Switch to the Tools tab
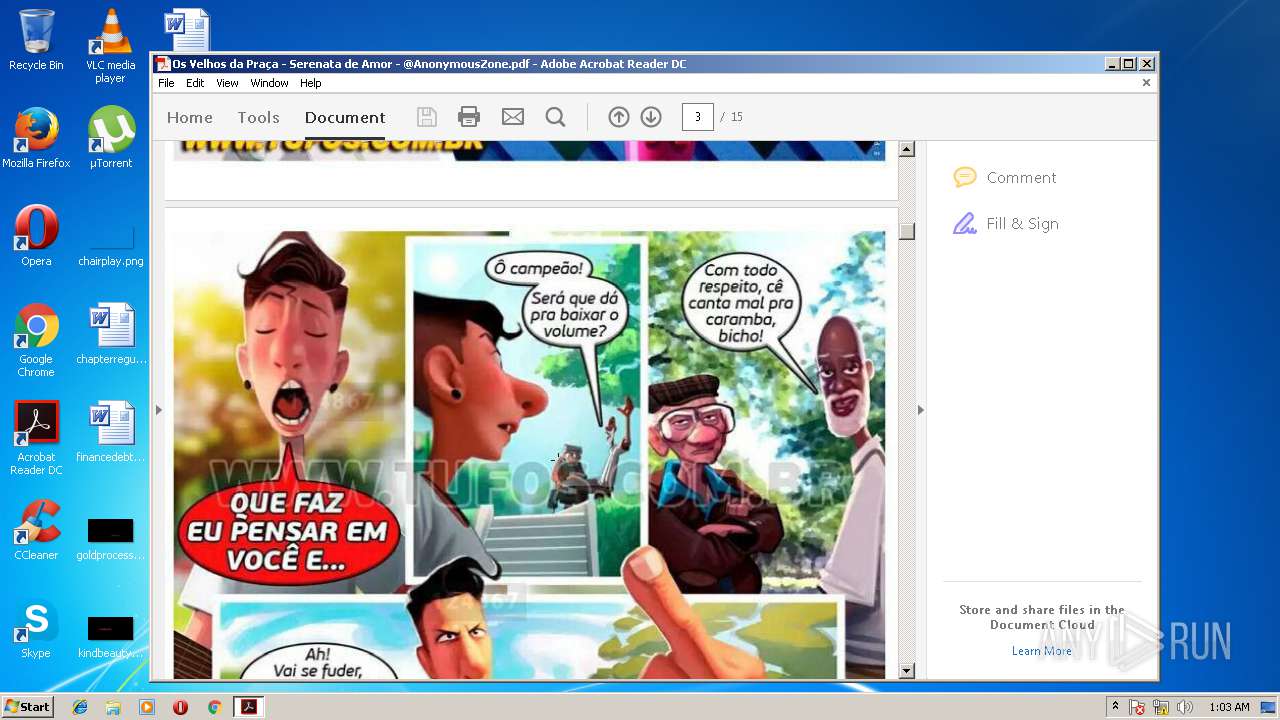 click(258, 117)
